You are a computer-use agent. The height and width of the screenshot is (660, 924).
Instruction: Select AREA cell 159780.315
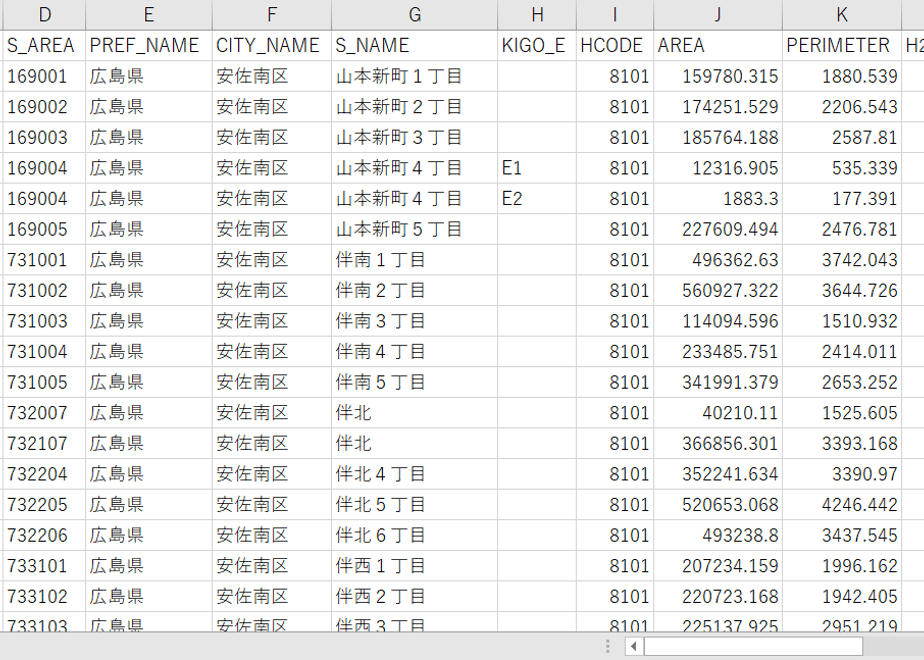click(x=718, y=76)
